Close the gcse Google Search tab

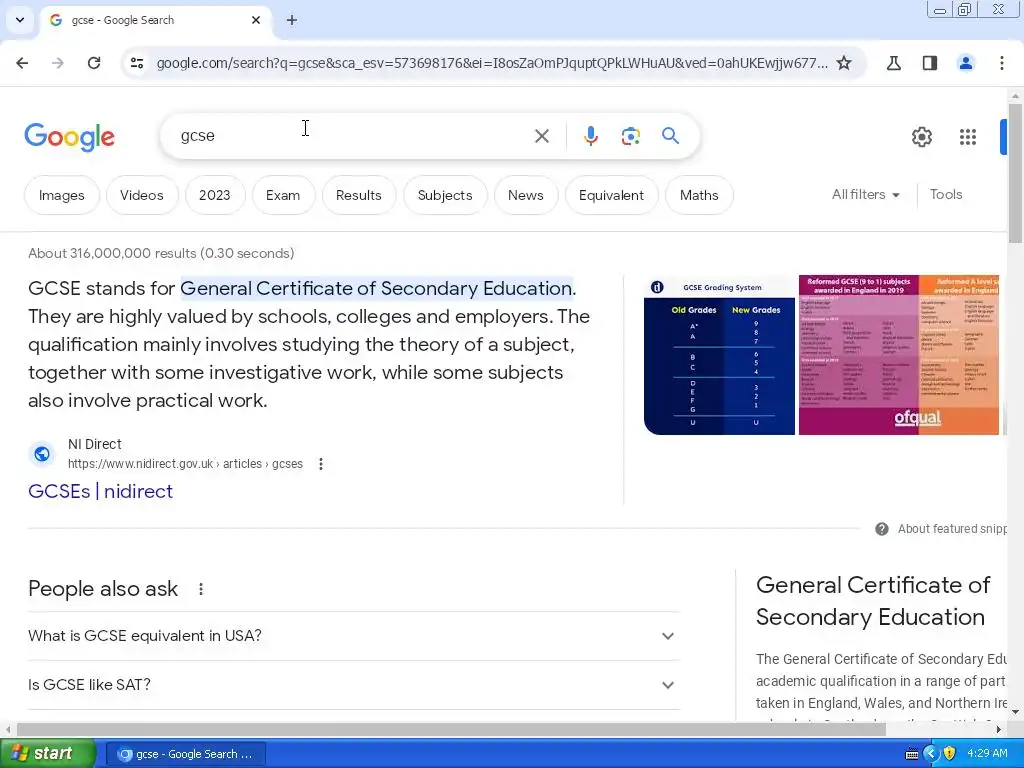click(x=256, y=20)
